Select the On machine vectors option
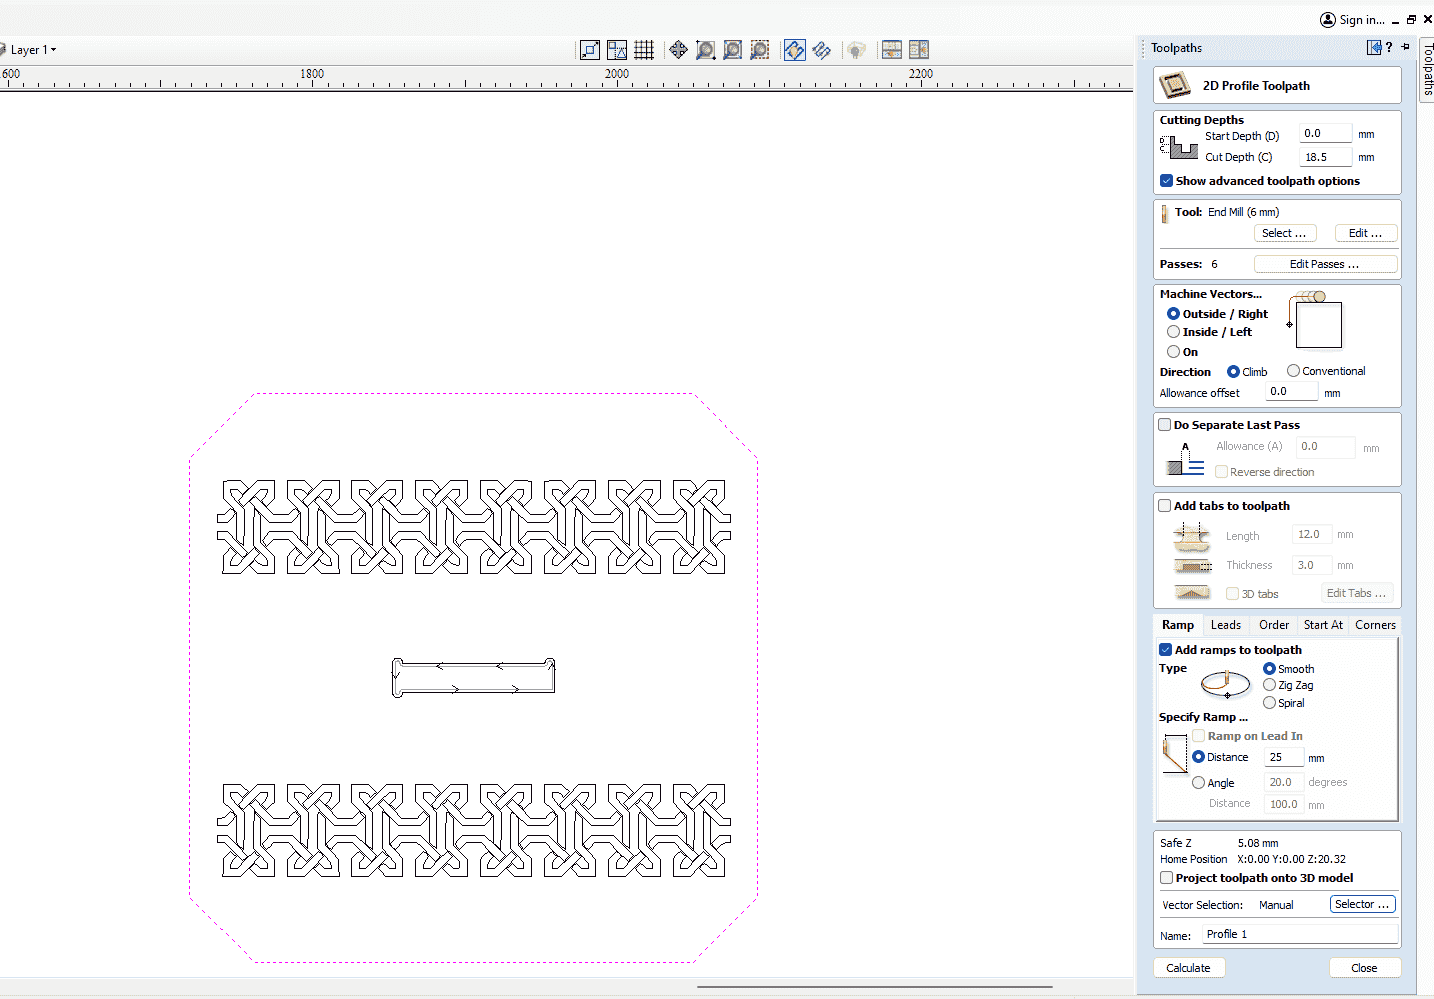This screenshot has height=999, width=1434. coord(1173,352)
